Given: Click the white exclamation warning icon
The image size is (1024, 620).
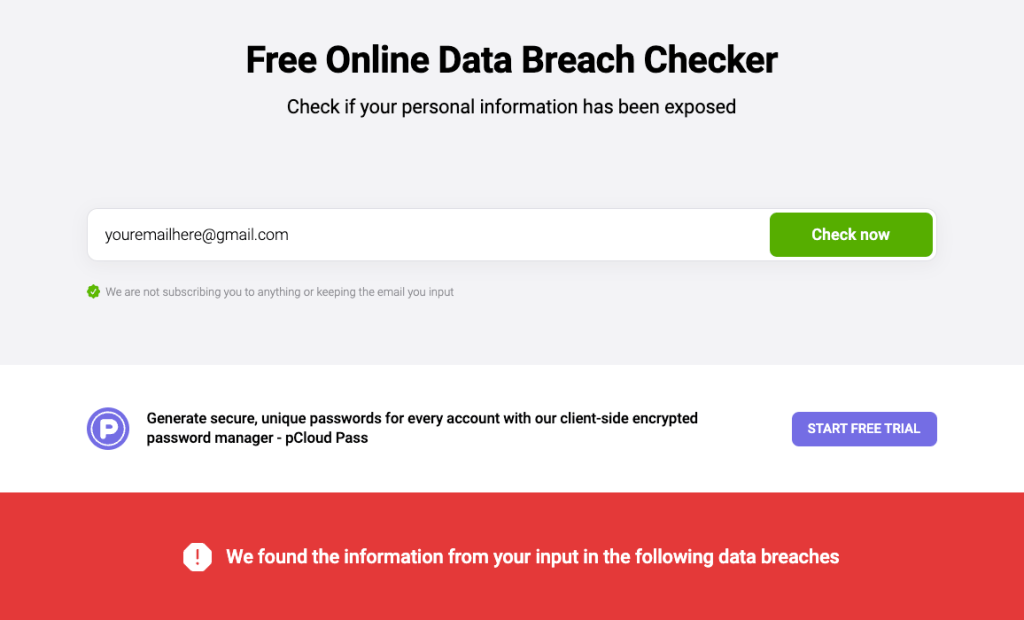Looking at the screenshot, I should click(198, 557).
